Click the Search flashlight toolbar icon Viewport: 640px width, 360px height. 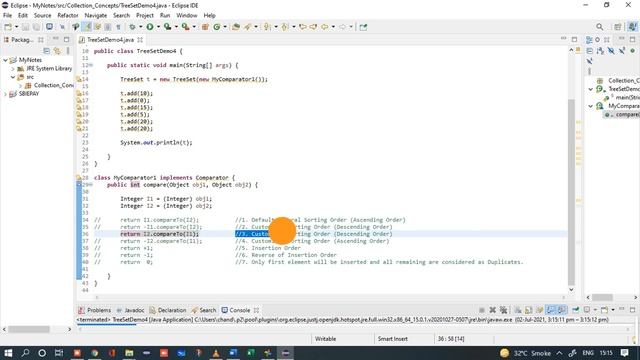(x=248, y=27)
